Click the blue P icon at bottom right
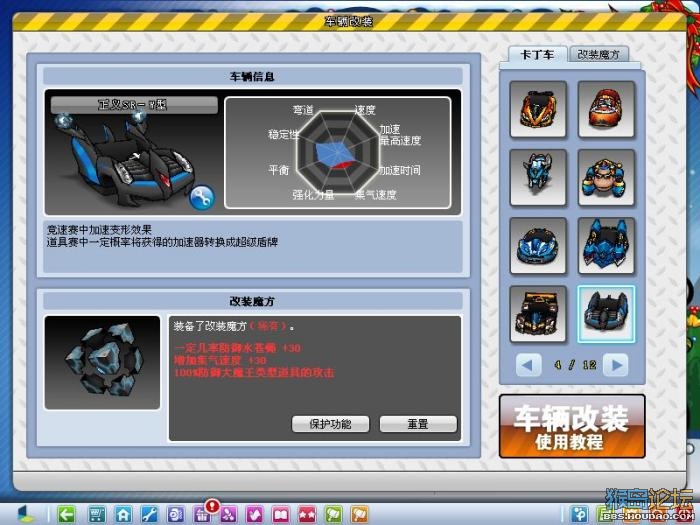 coord(579,514)
